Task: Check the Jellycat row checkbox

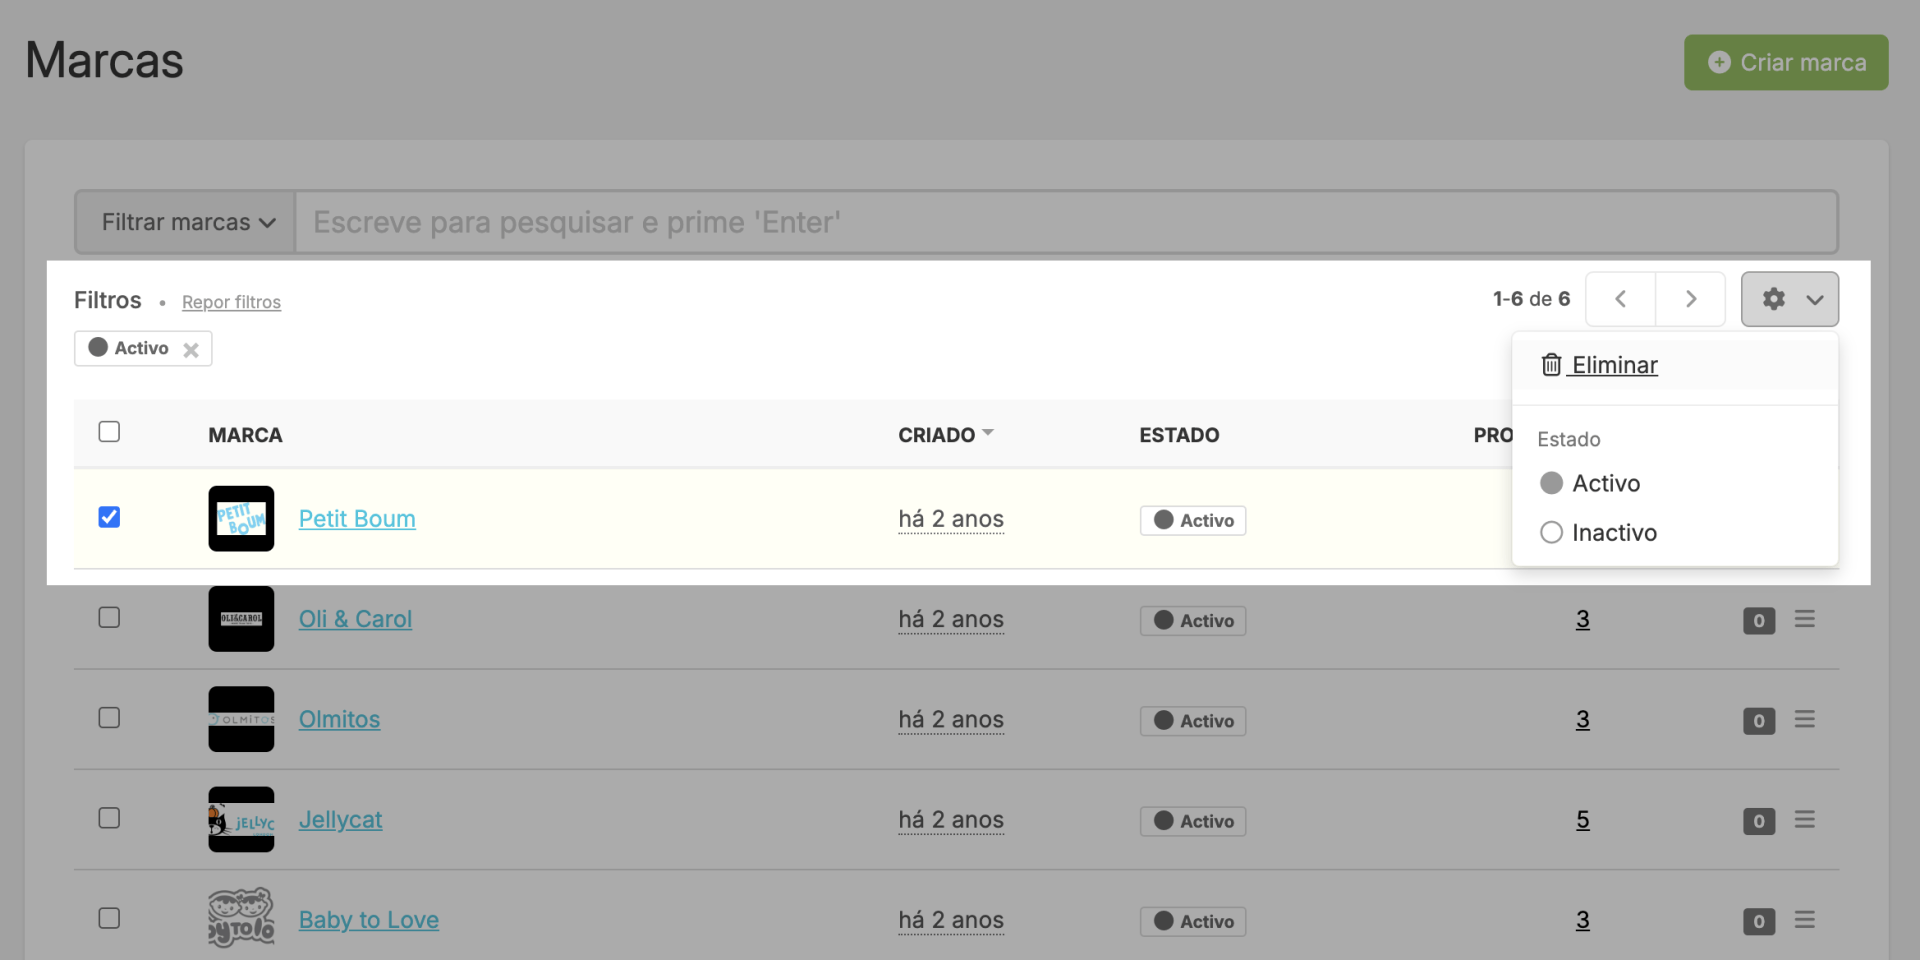Action: [x=110, y=818]
